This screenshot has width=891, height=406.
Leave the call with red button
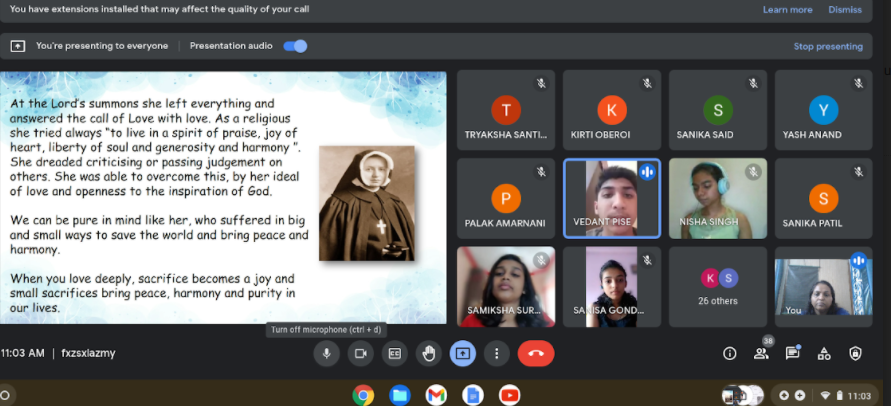pyautogui.click(x=535, y=353)
